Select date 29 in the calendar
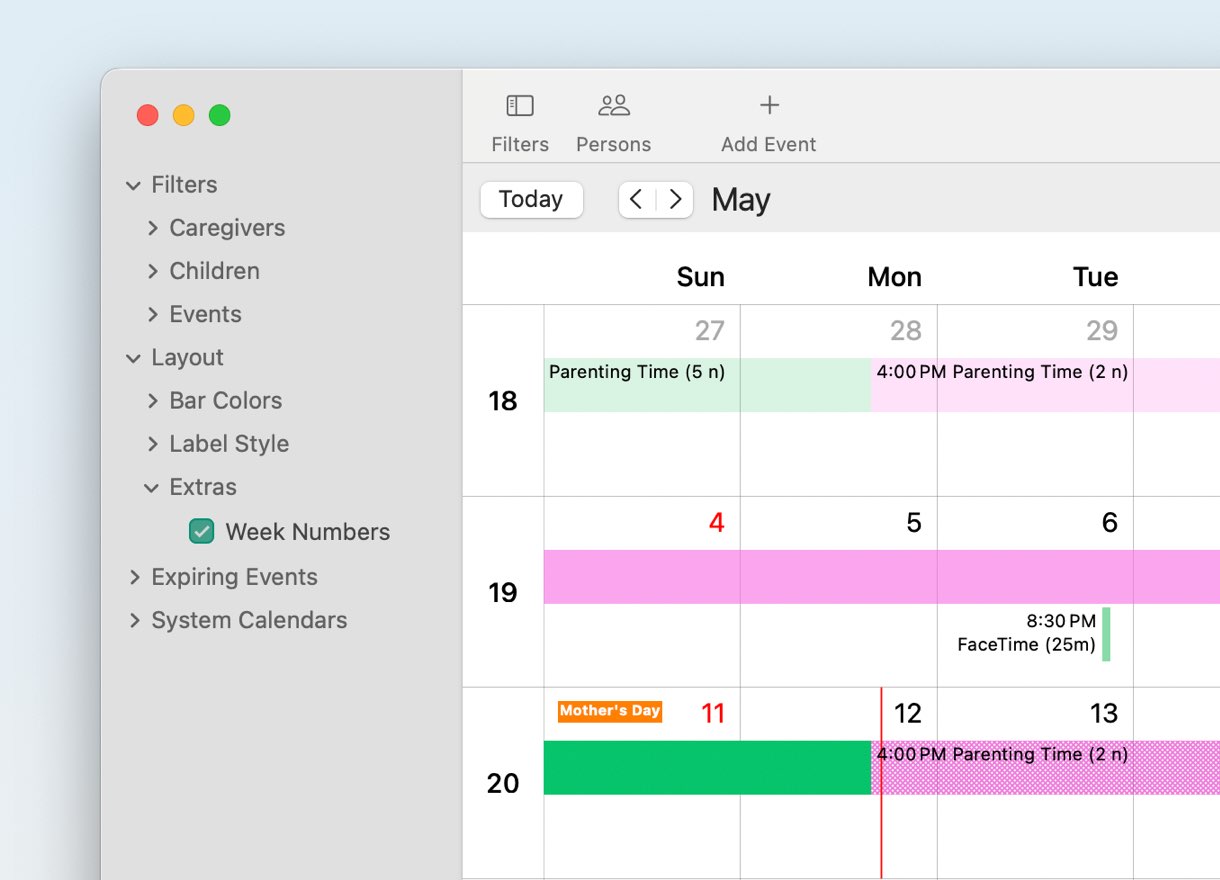The width and height of the screenshot is (1220, 880). click(x=1102, y=331)
